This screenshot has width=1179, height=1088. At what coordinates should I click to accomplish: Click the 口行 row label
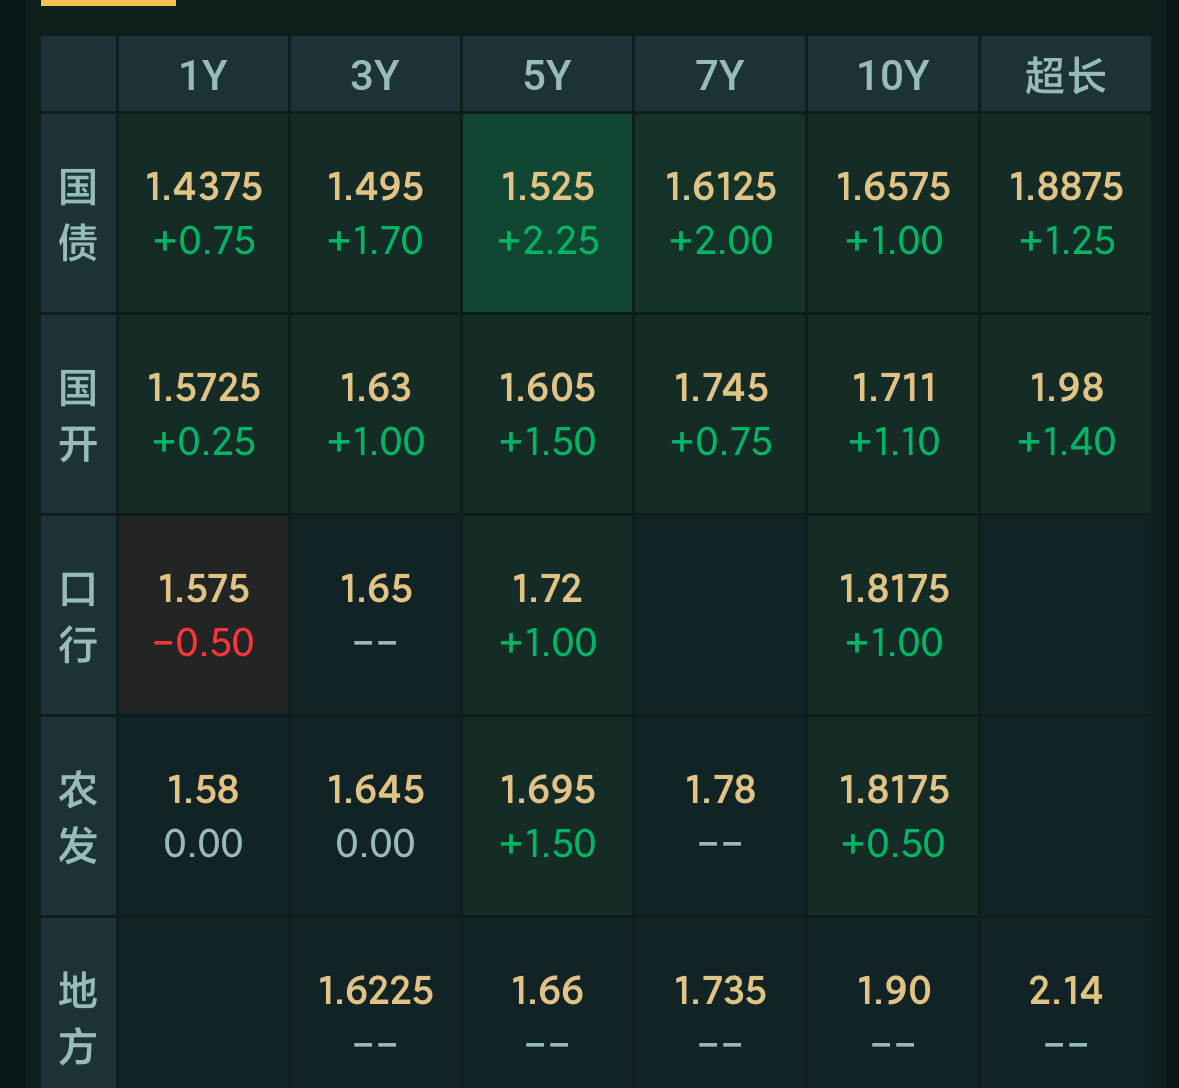point(77,615)
